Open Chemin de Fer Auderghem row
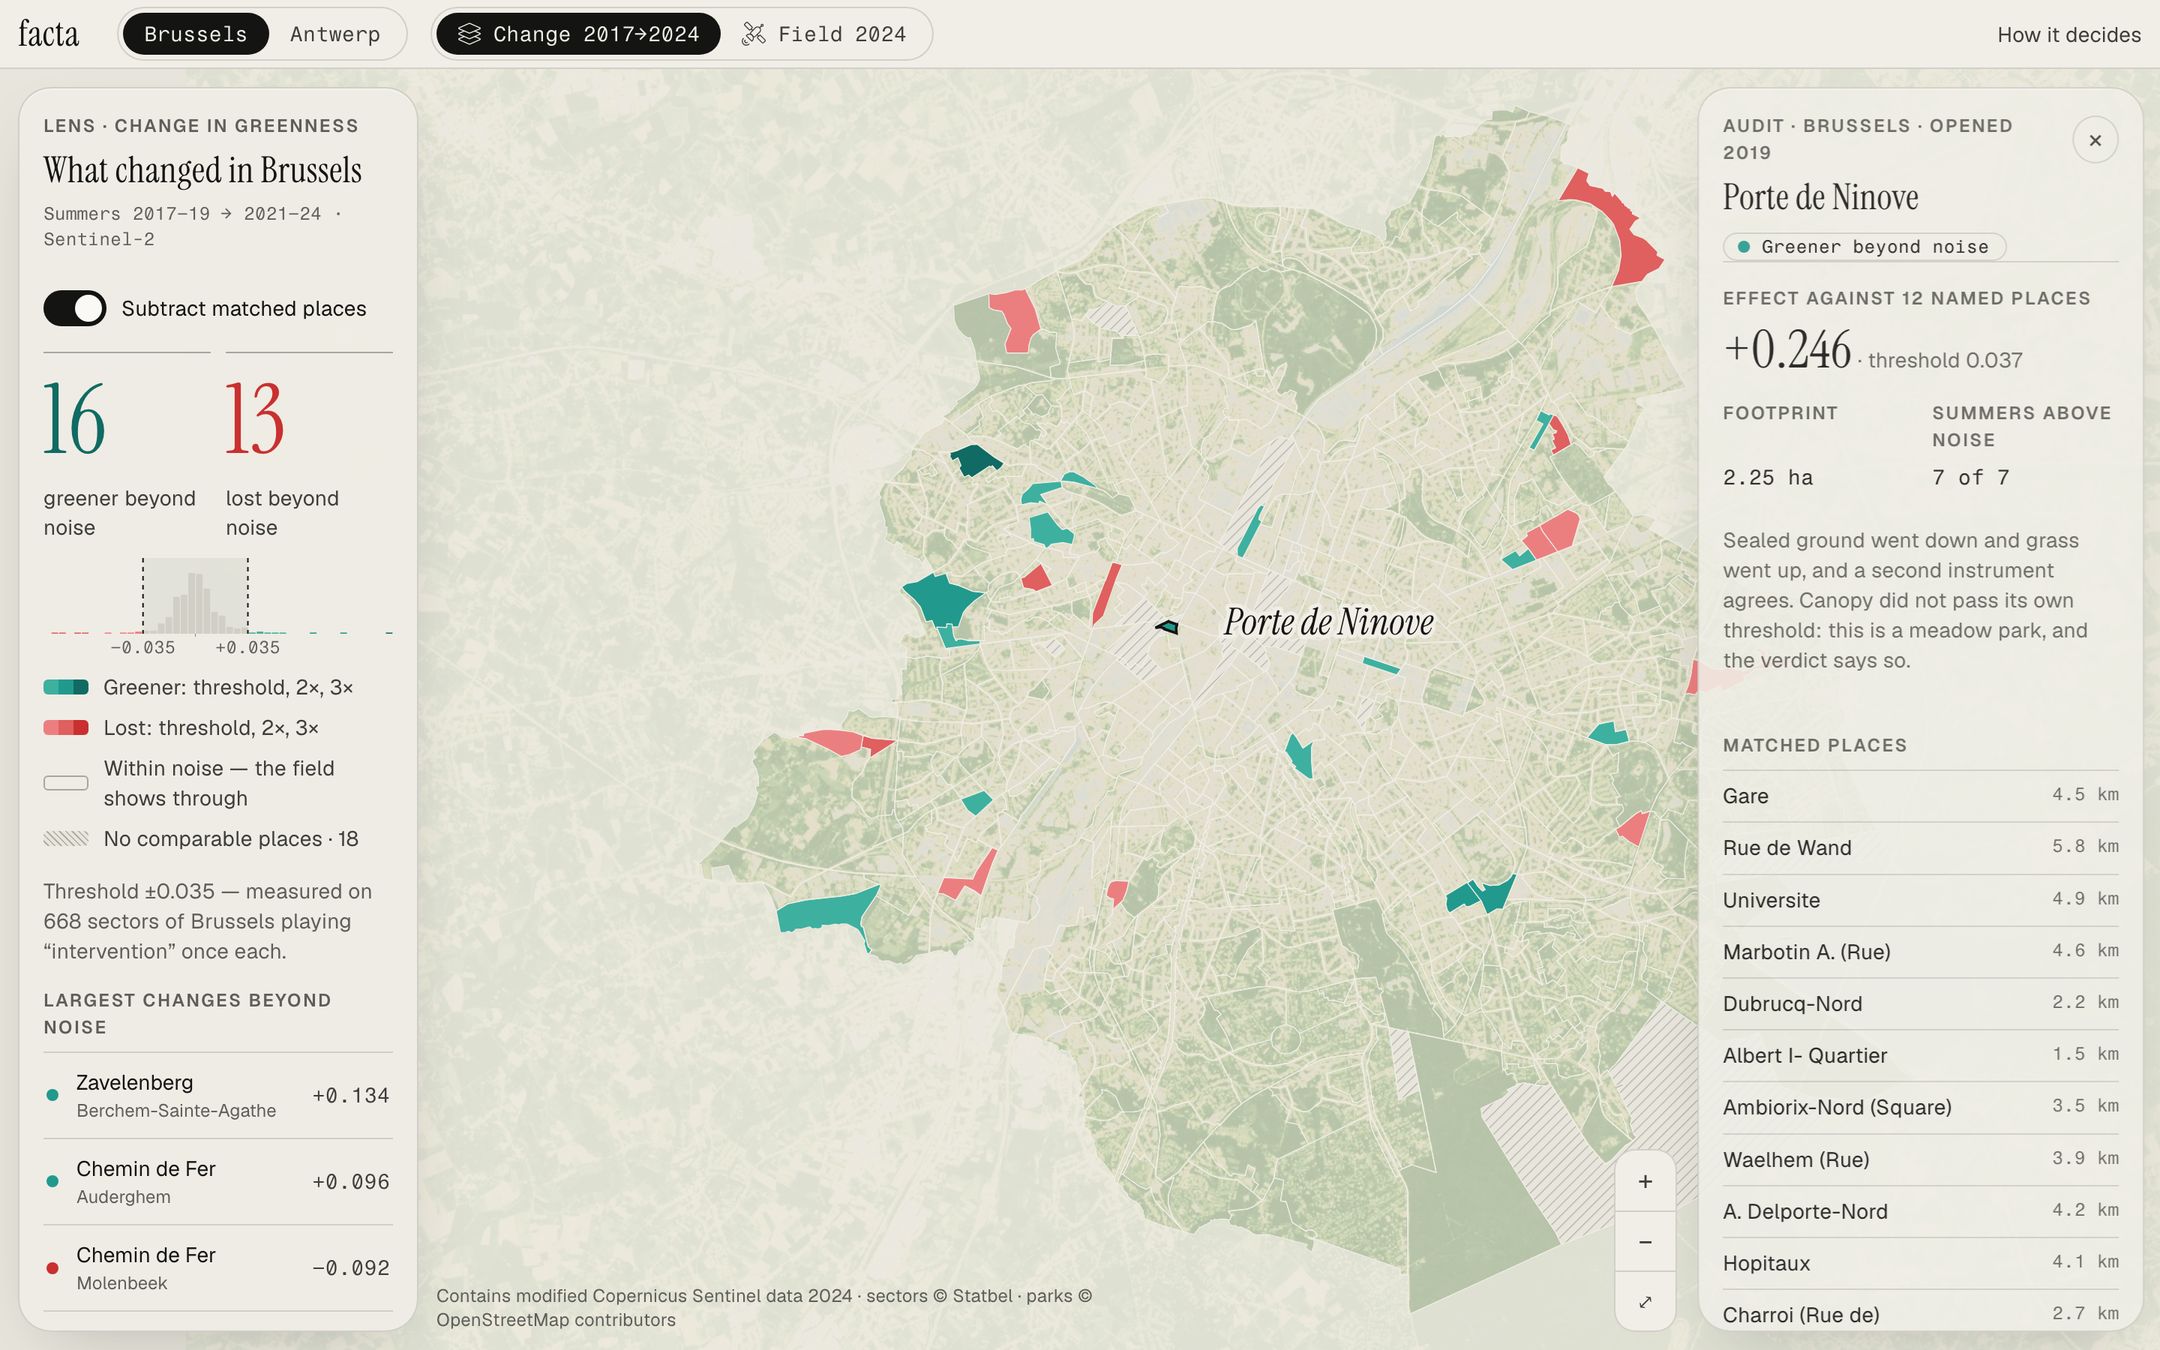This screenshot has width=2160, height=1350. [x=218, y=1181]
